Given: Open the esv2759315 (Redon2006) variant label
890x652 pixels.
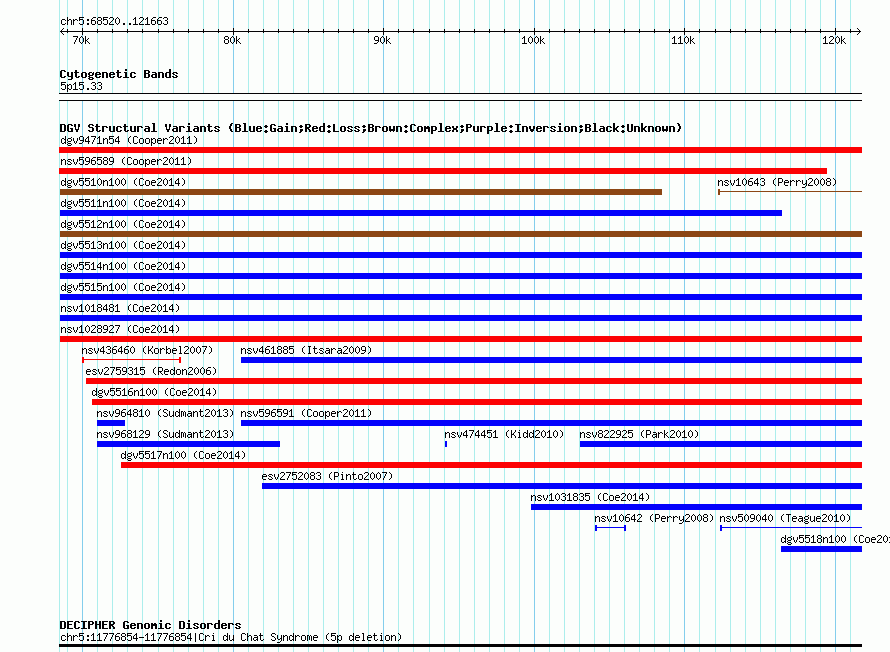Looking at the screenshot, I should (x=151, y=371).
